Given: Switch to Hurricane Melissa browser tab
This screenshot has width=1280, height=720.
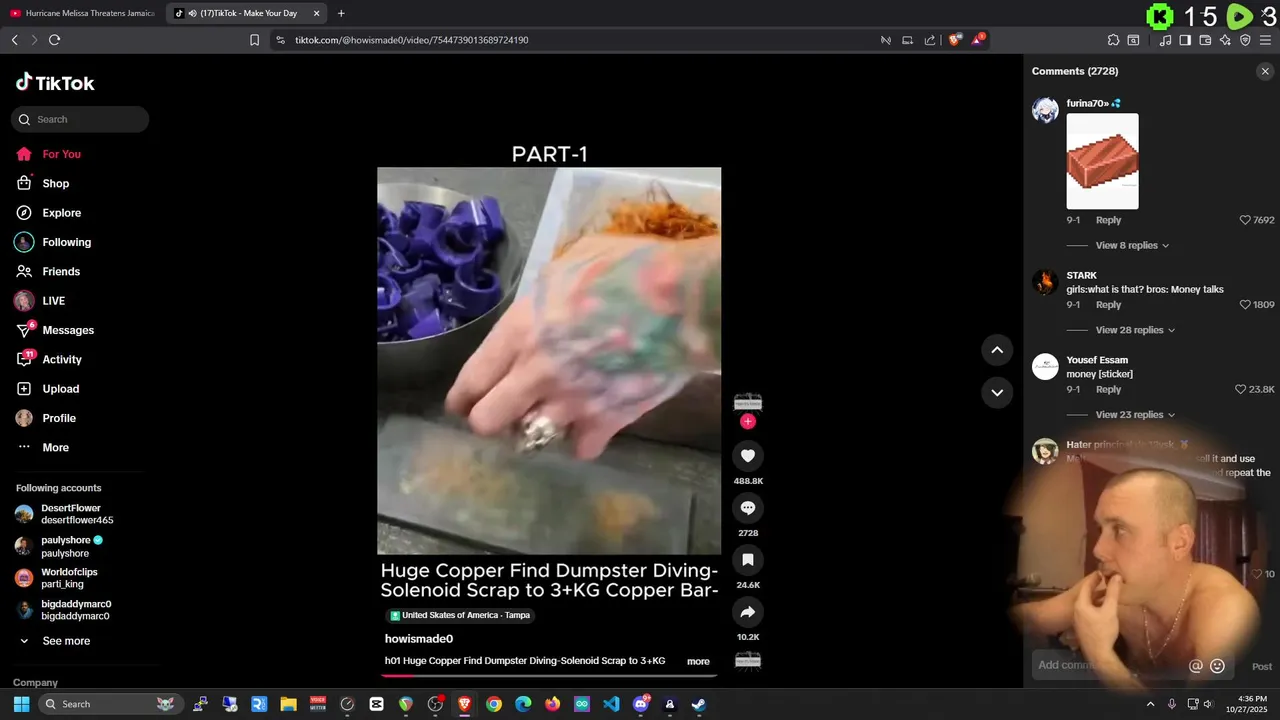Looking at the screenshot, I should click(x=82, y=13).
